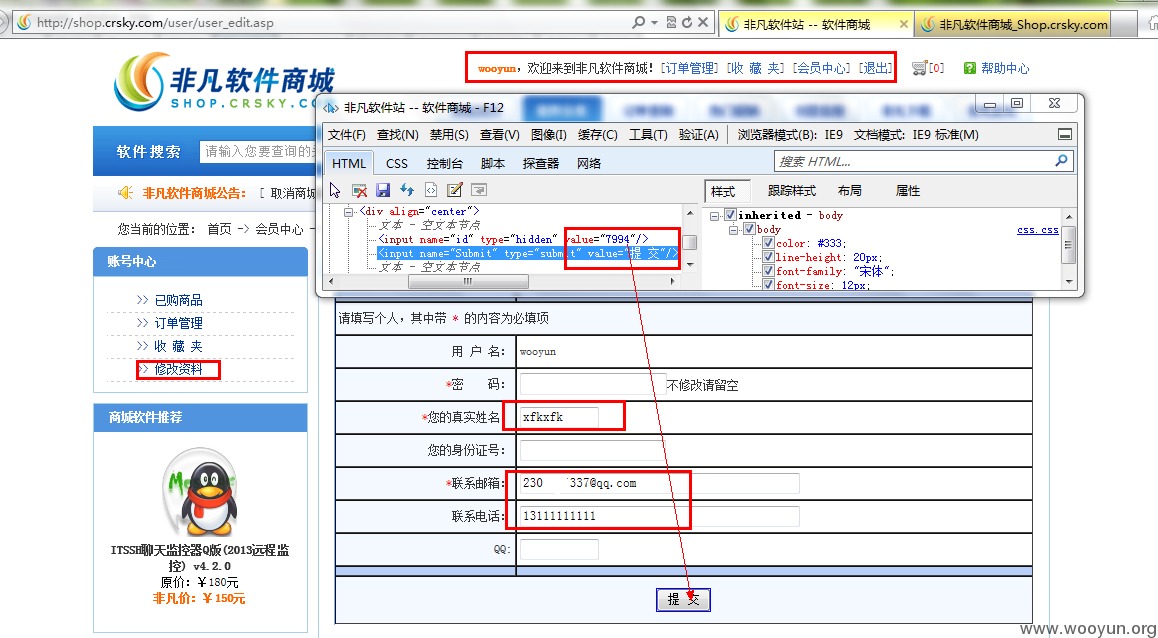Open the 图像(I) menu

(x=549, y=134)
